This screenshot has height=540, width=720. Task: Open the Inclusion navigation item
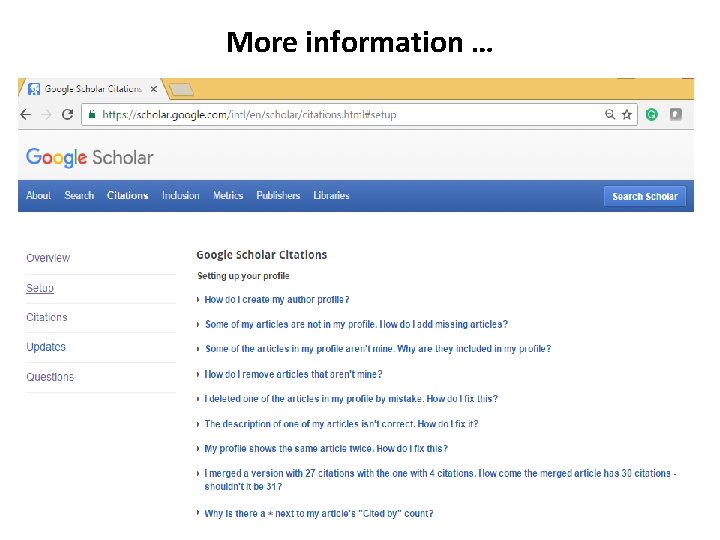180,196
